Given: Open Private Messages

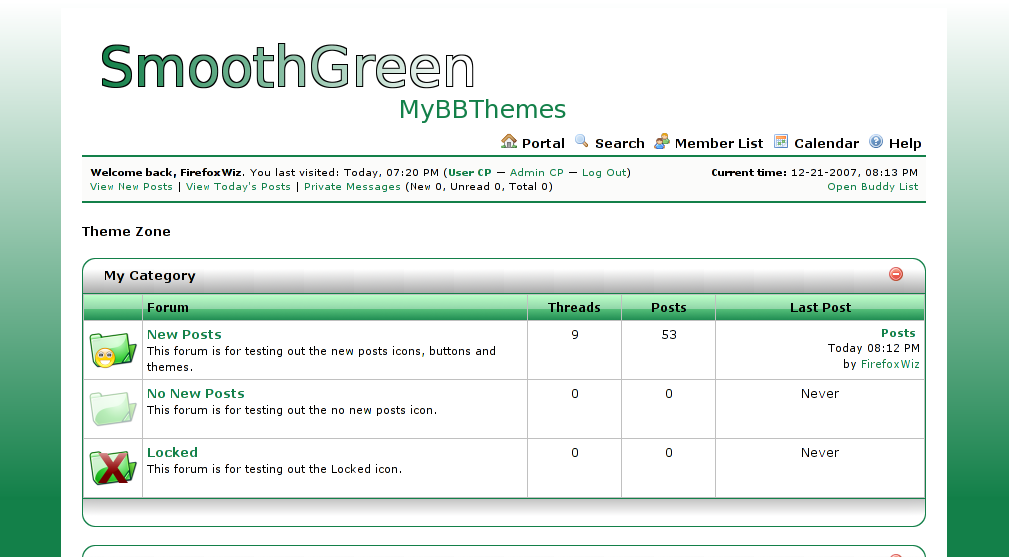Looking at the screenshot, I should [352, 186].
